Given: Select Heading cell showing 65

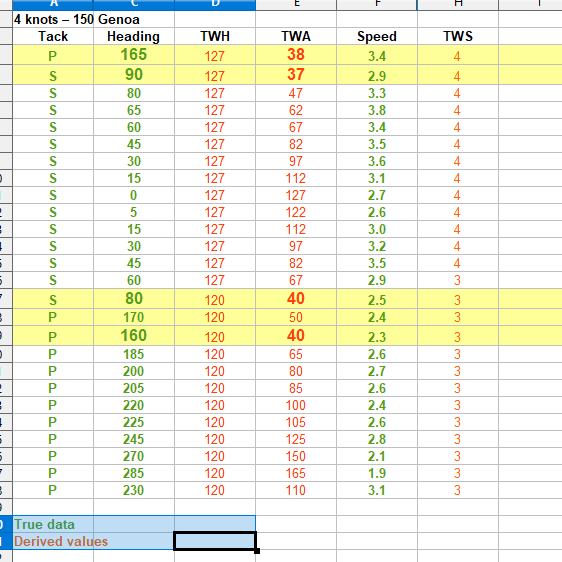Looking at the screenshot, I should click(x=134, y=110).
